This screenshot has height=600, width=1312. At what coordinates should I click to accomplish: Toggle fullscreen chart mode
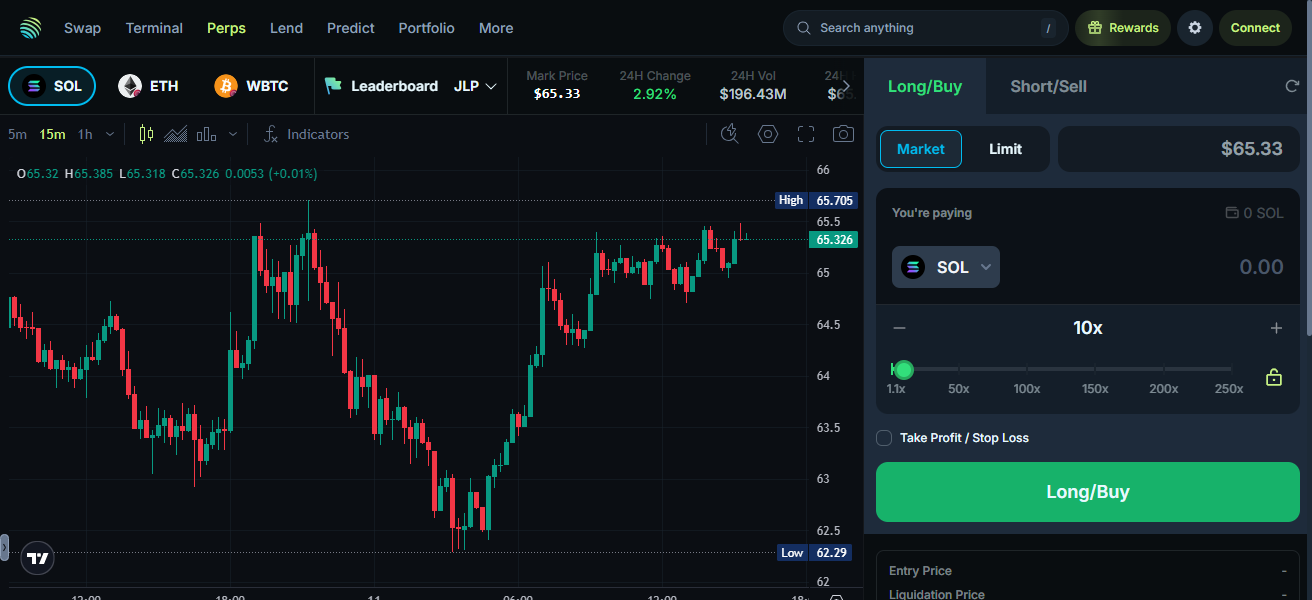[x=806, y=134]
